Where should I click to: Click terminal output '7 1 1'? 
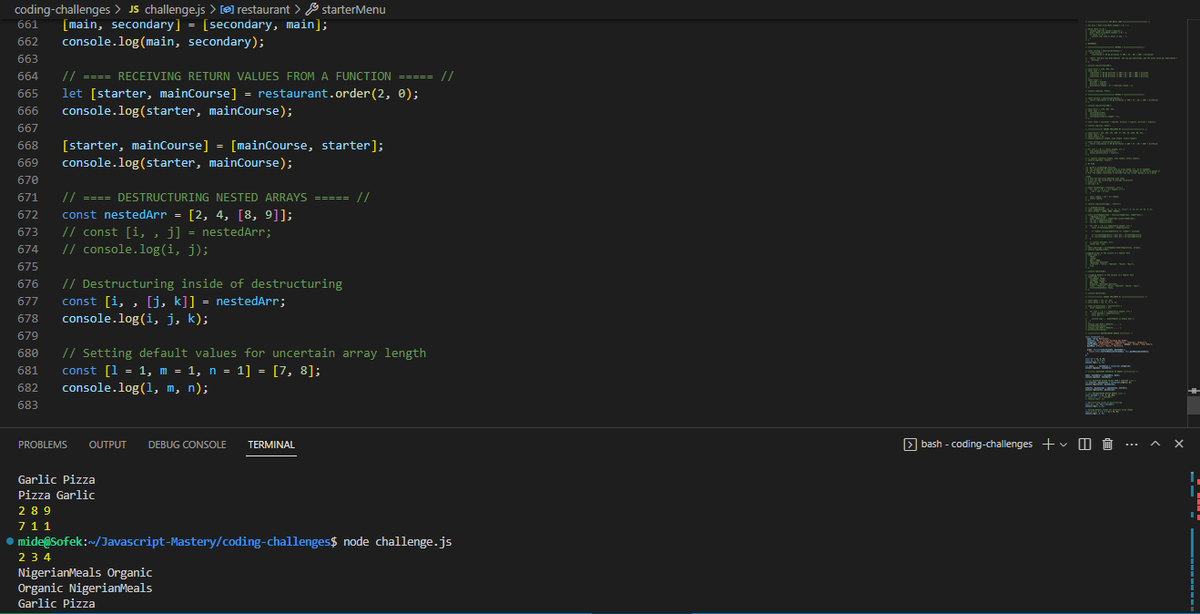point(35,526)
